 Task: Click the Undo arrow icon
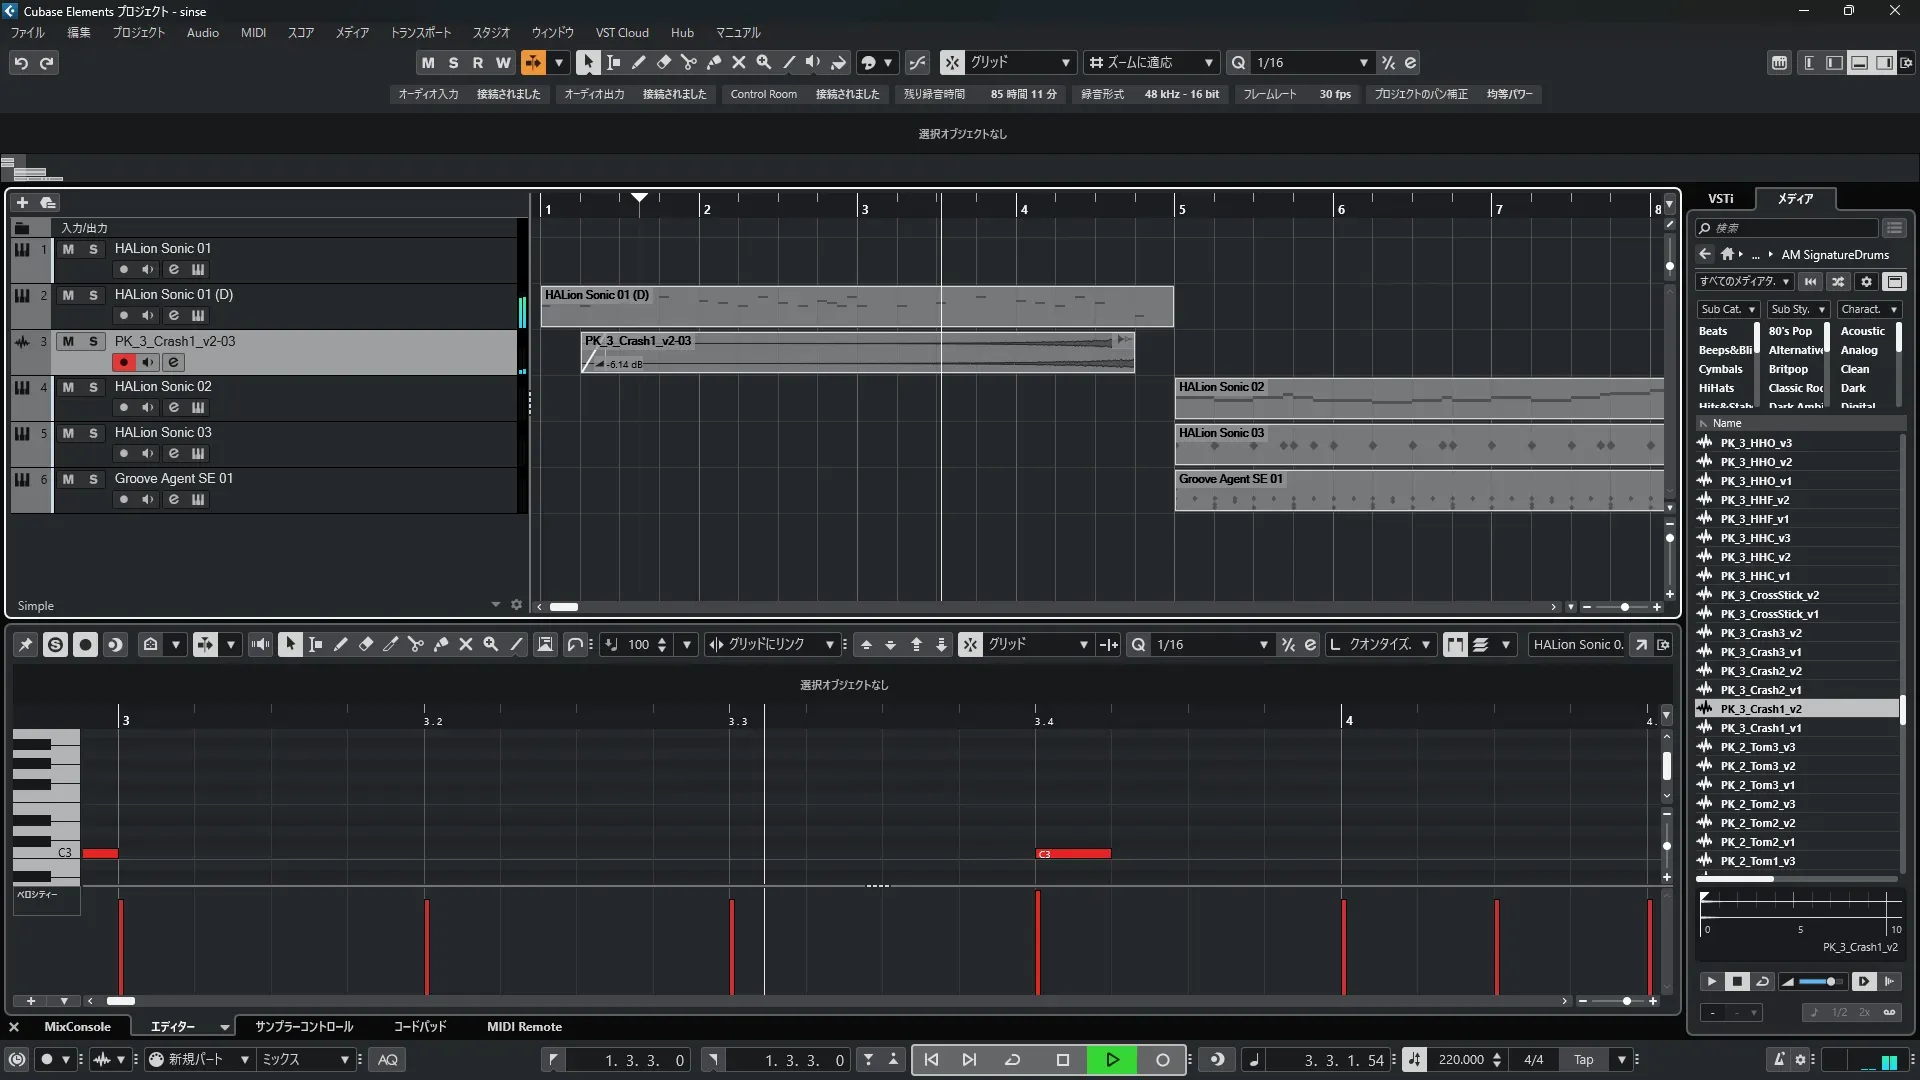[21, 62]
